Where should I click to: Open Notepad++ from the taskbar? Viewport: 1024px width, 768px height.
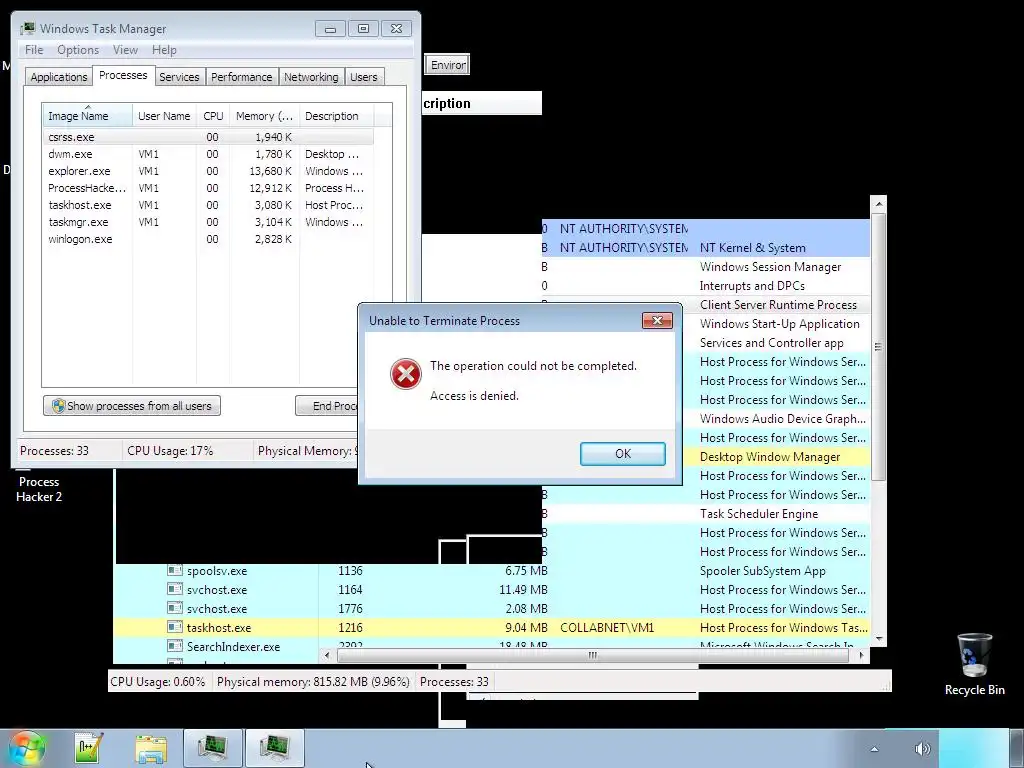click(88, 748)
